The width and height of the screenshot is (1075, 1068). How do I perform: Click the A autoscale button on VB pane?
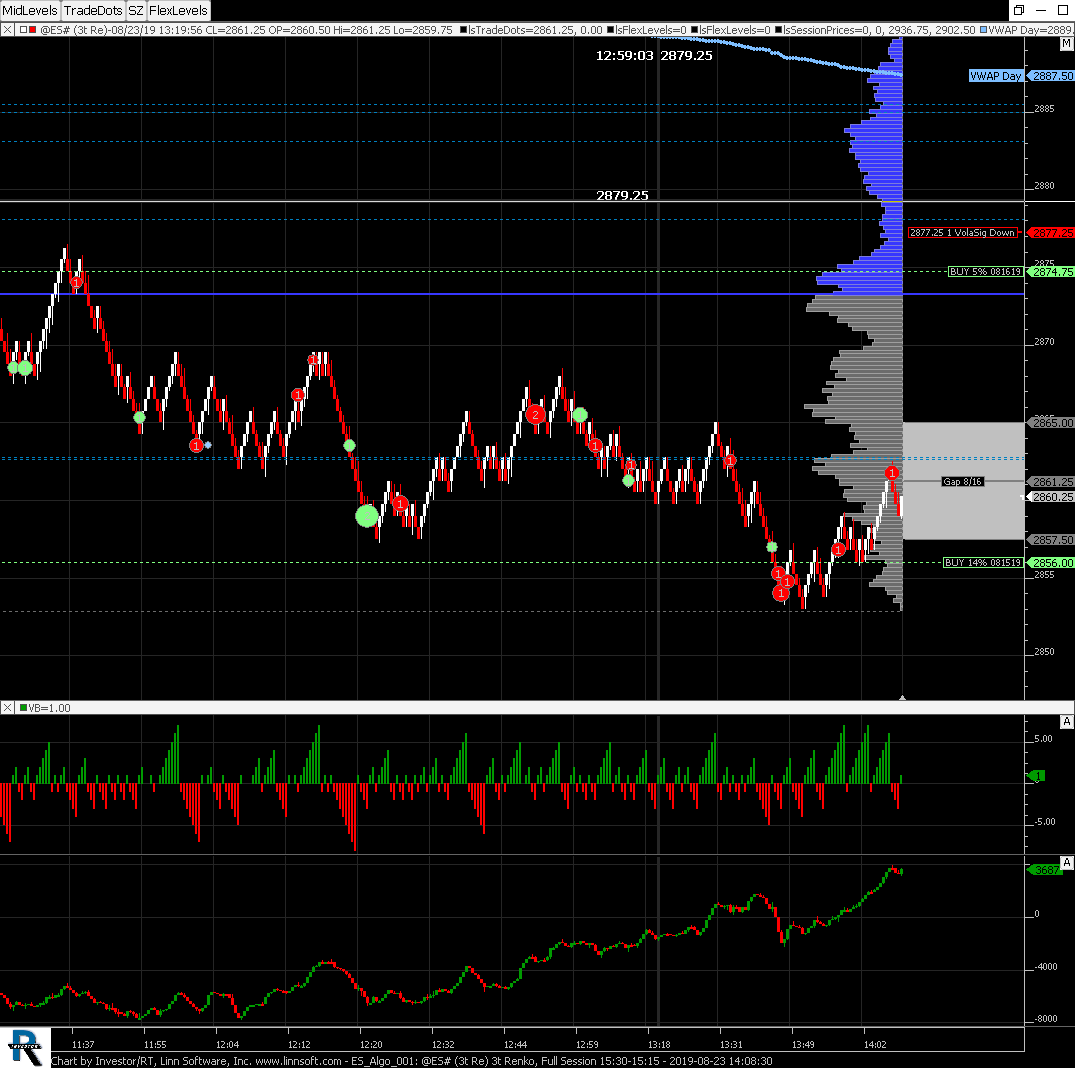(x=1066, y=721)
